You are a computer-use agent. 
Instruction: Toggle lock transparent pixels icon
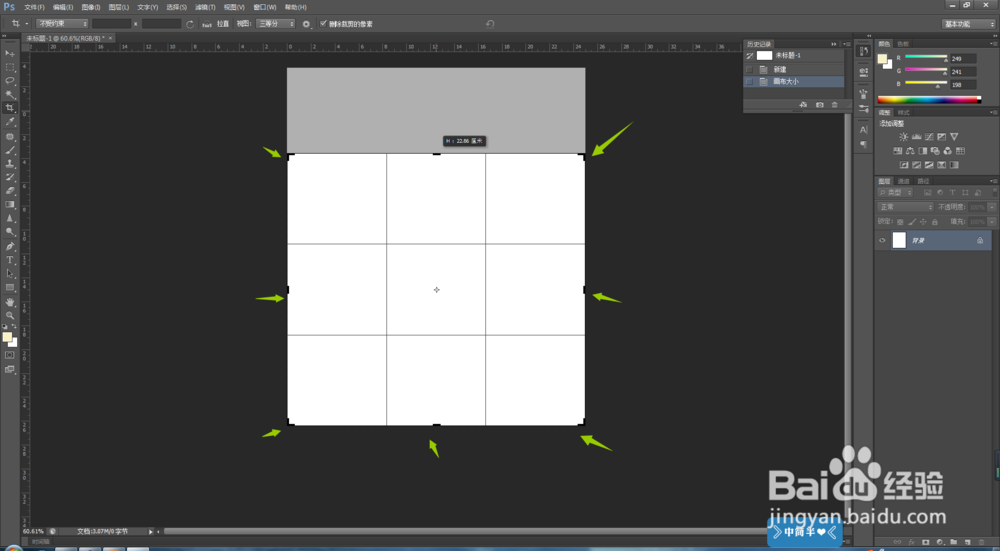coord(900,222)
